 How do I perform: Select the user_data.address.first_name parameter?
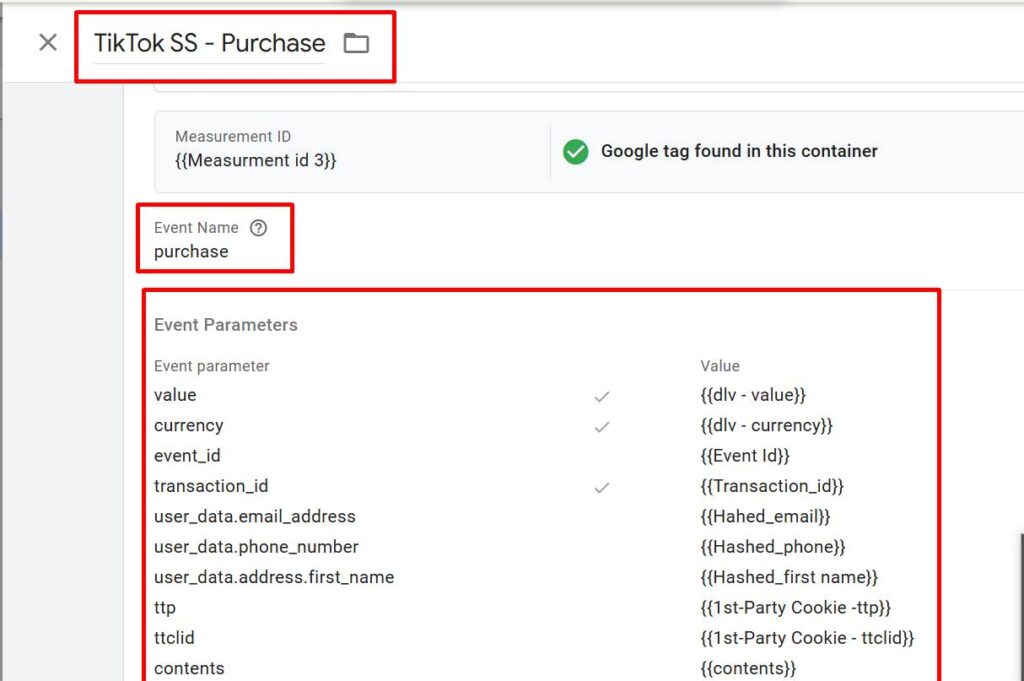coord(274,577)
